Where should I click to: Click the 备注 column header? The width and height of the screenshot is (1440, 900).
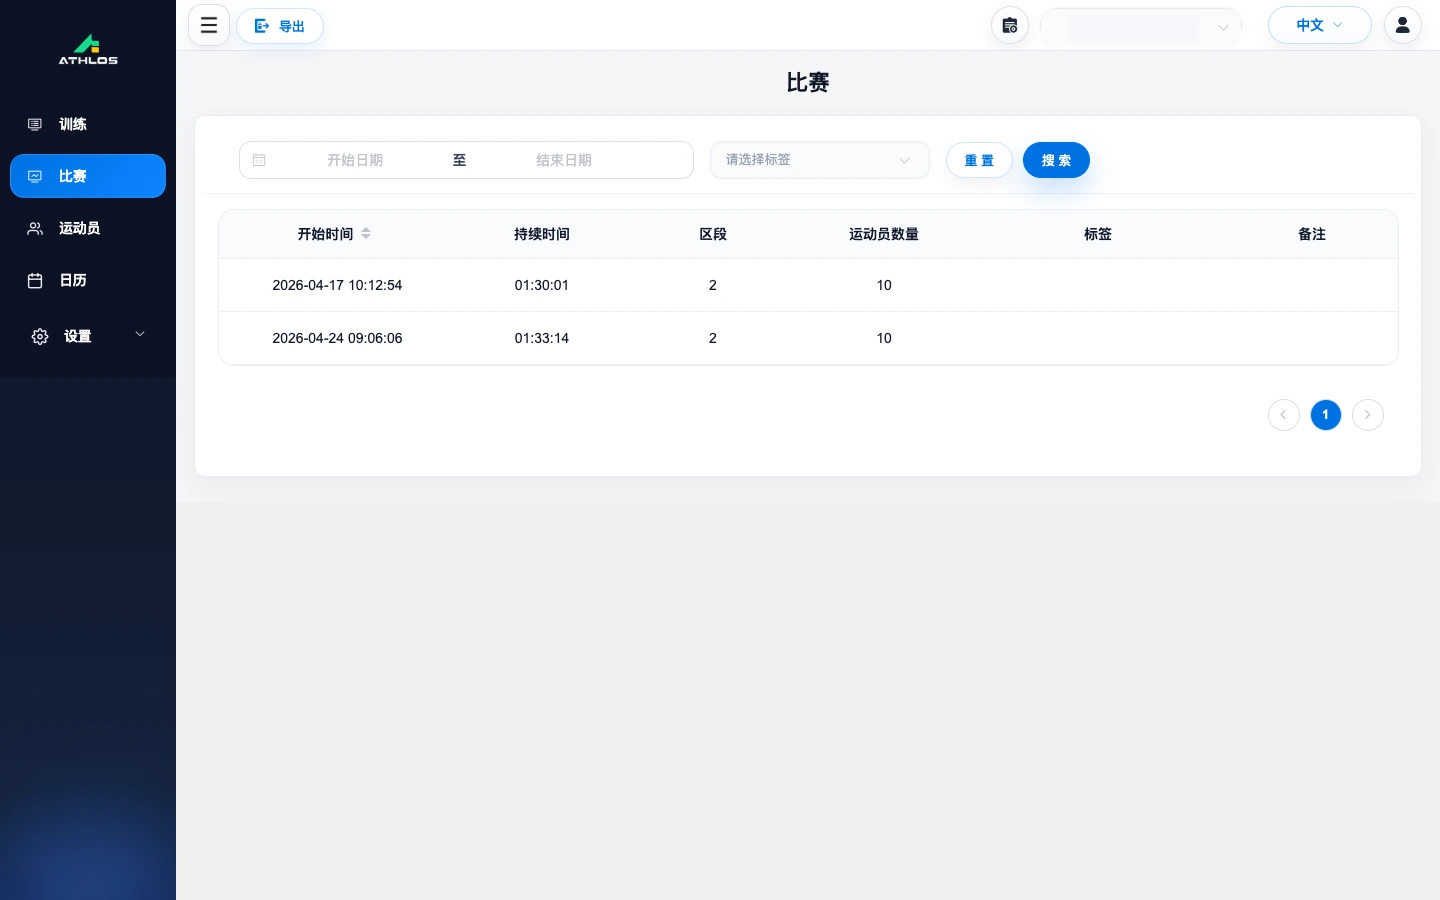tap(1312, 234)
